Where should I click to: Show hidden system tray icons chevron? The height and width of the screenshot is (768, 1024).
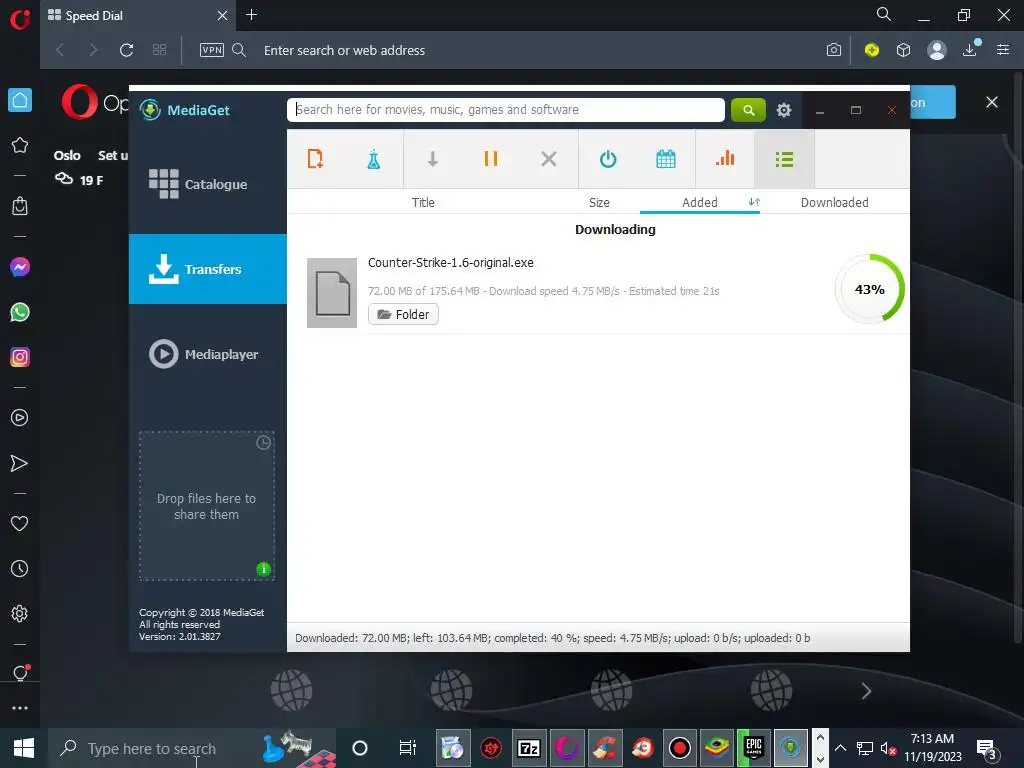pyautogui.click(x=840, y=748)
